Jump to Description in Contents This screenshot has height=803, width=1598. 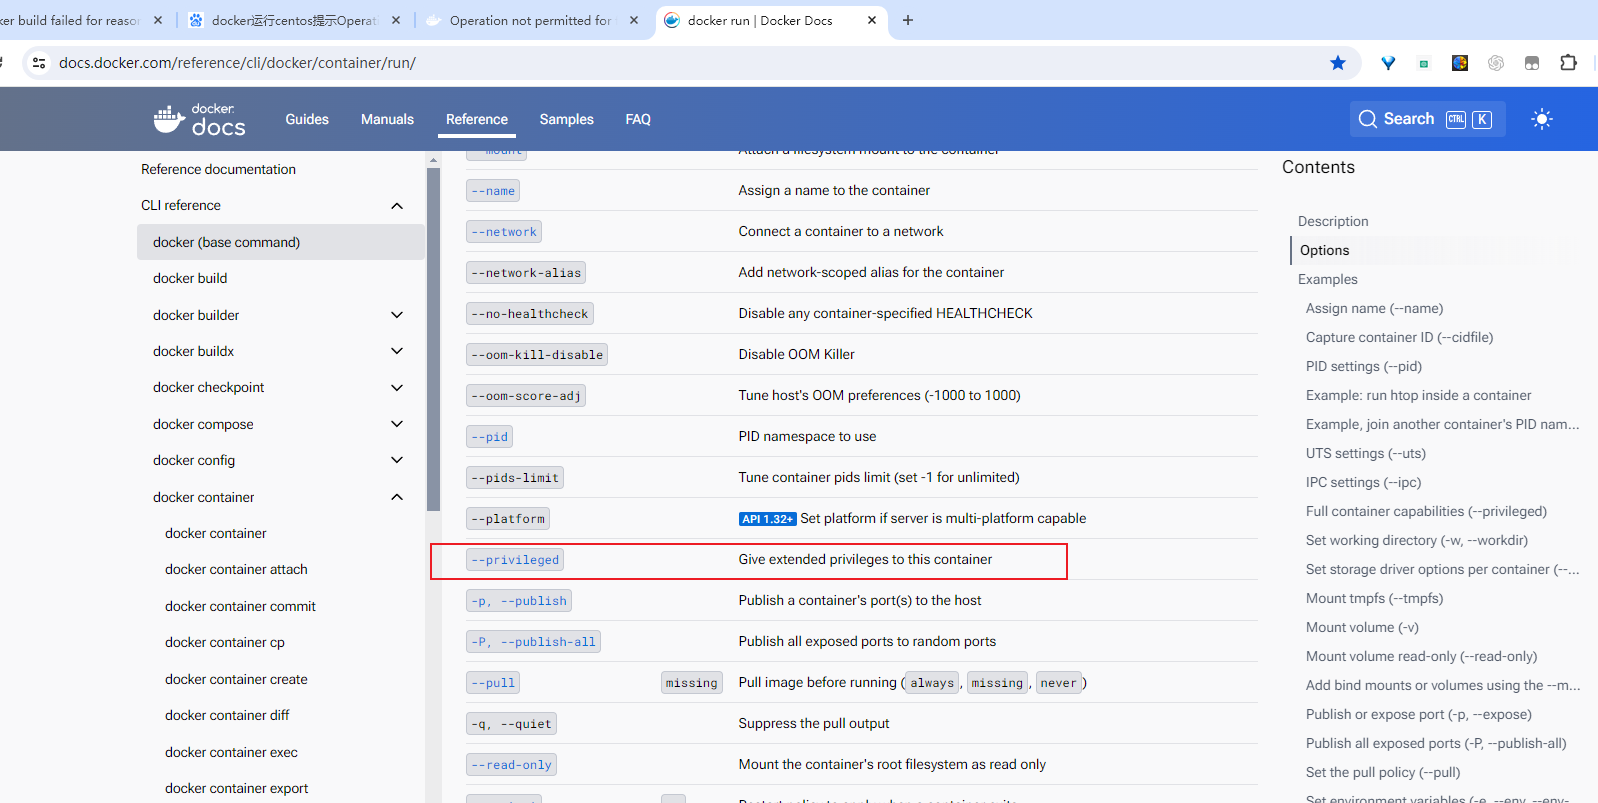(1333, 221)
